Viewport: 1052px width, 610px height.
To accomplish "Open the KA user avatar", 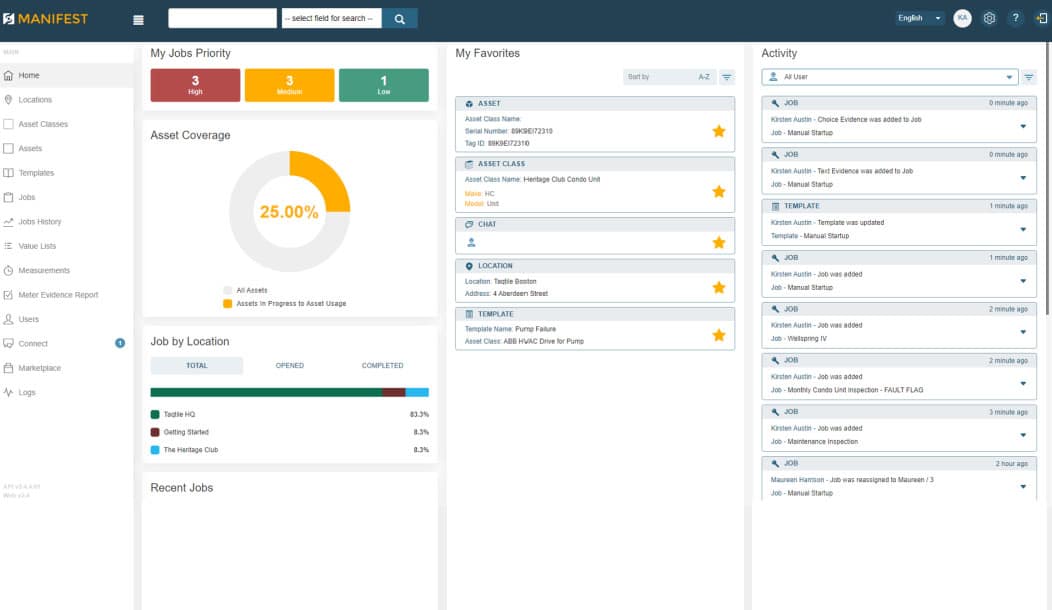I will 962,18.
